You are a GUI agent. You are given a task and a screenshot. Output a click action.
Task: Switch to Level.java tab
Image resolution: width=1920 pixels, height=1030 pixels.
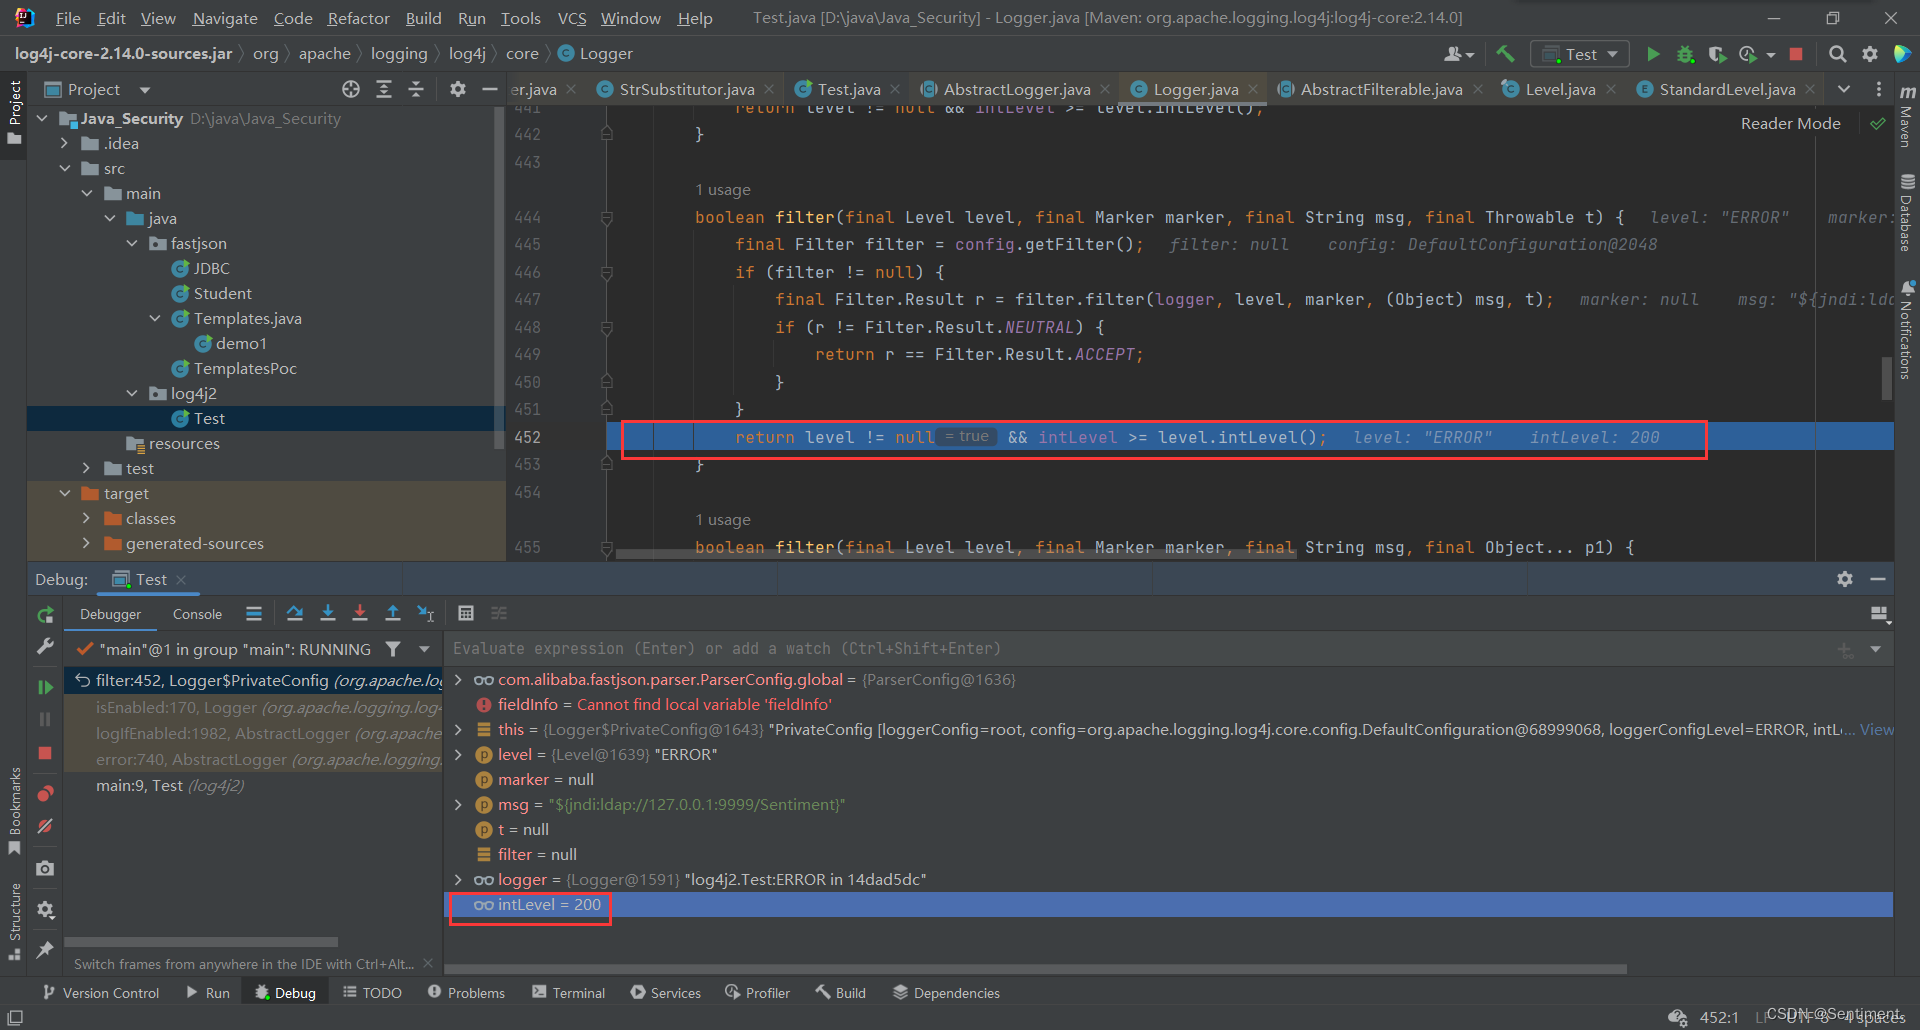[1560, 89]
